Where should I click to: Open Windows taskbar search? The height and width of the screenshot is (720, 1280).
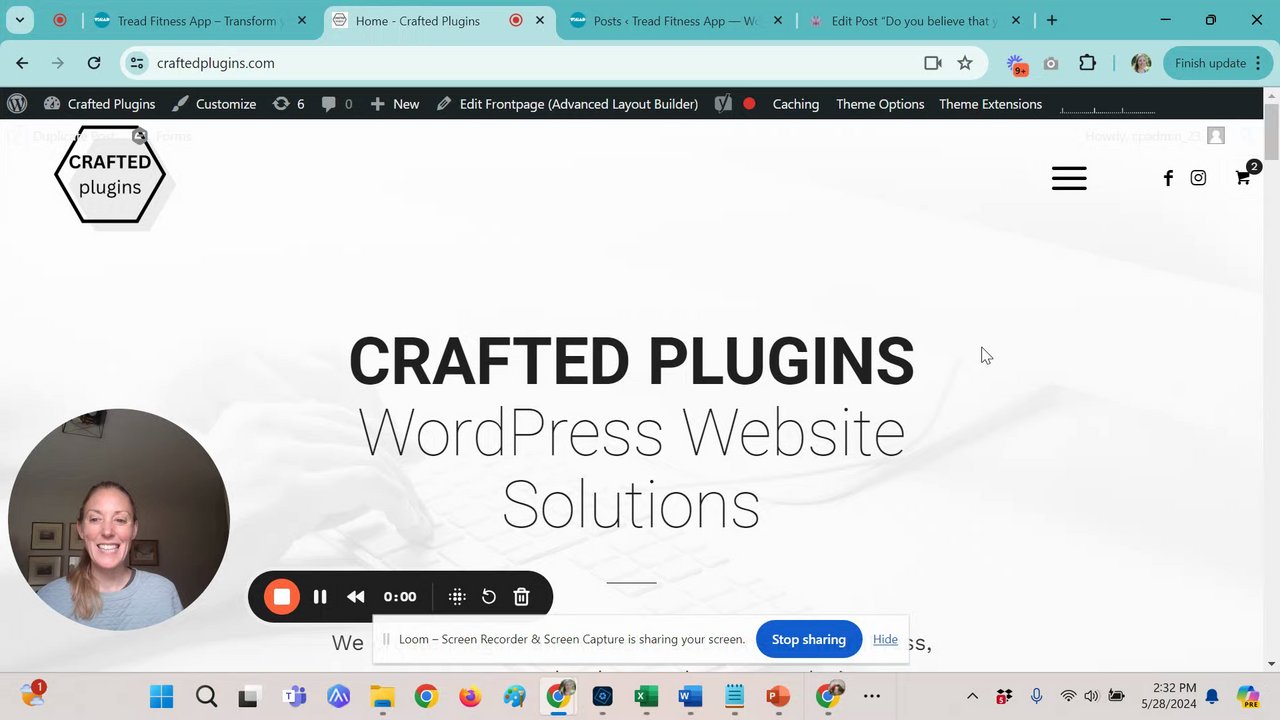206,696
